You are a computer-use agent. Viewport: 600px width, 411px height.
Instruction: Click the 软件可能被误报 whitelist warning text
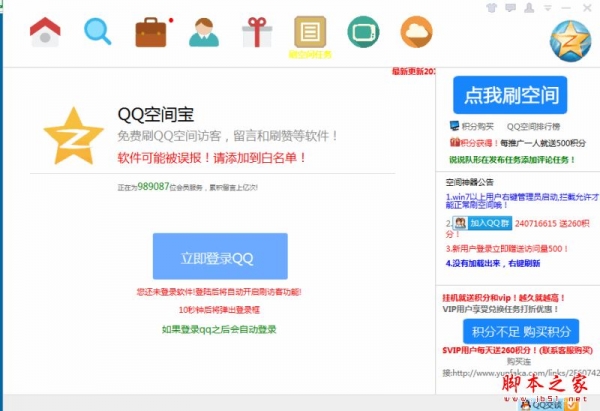tap(211, 157)
